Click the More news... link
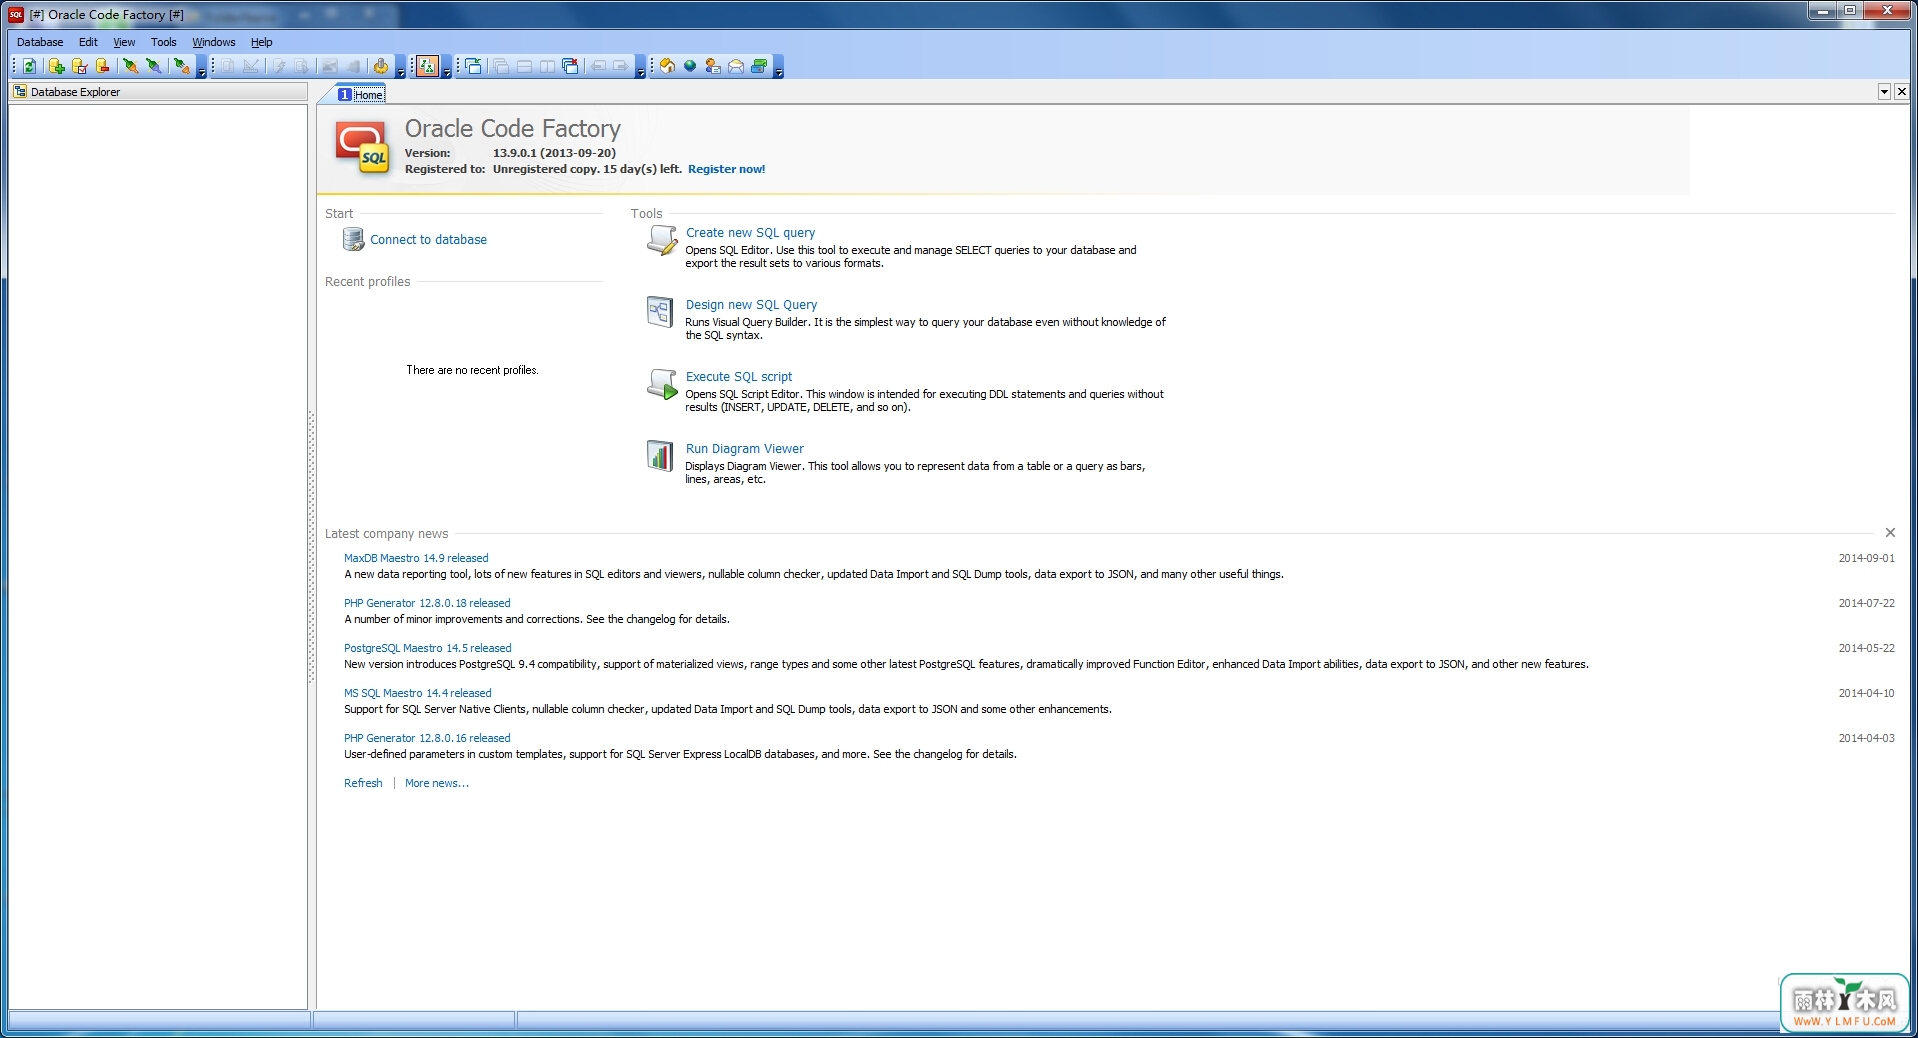 436,783
